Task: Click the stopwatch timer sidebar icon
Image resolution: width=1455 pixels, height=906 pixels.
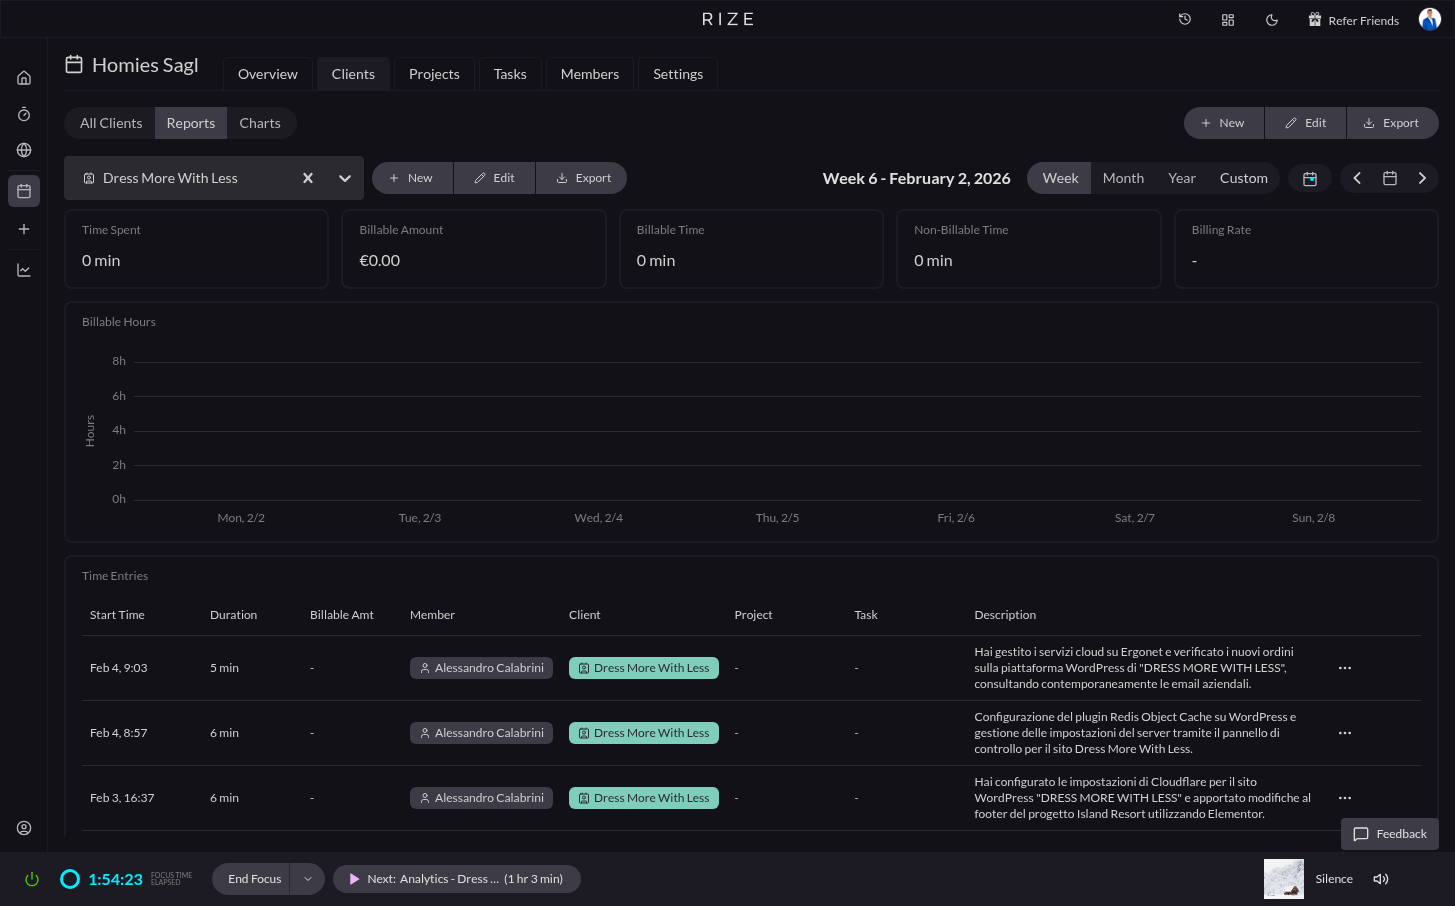Action: (x=24, y=114)
